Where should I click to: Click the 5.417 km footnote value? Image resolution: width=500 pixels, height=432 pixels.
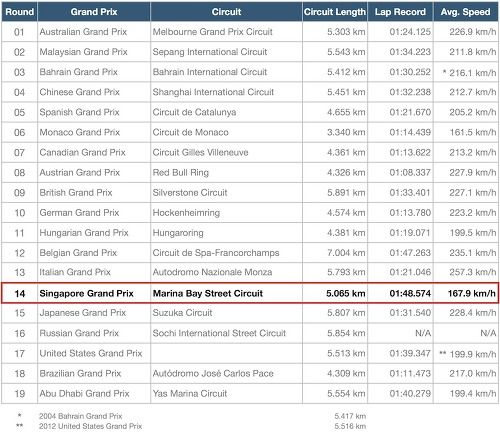350,416
